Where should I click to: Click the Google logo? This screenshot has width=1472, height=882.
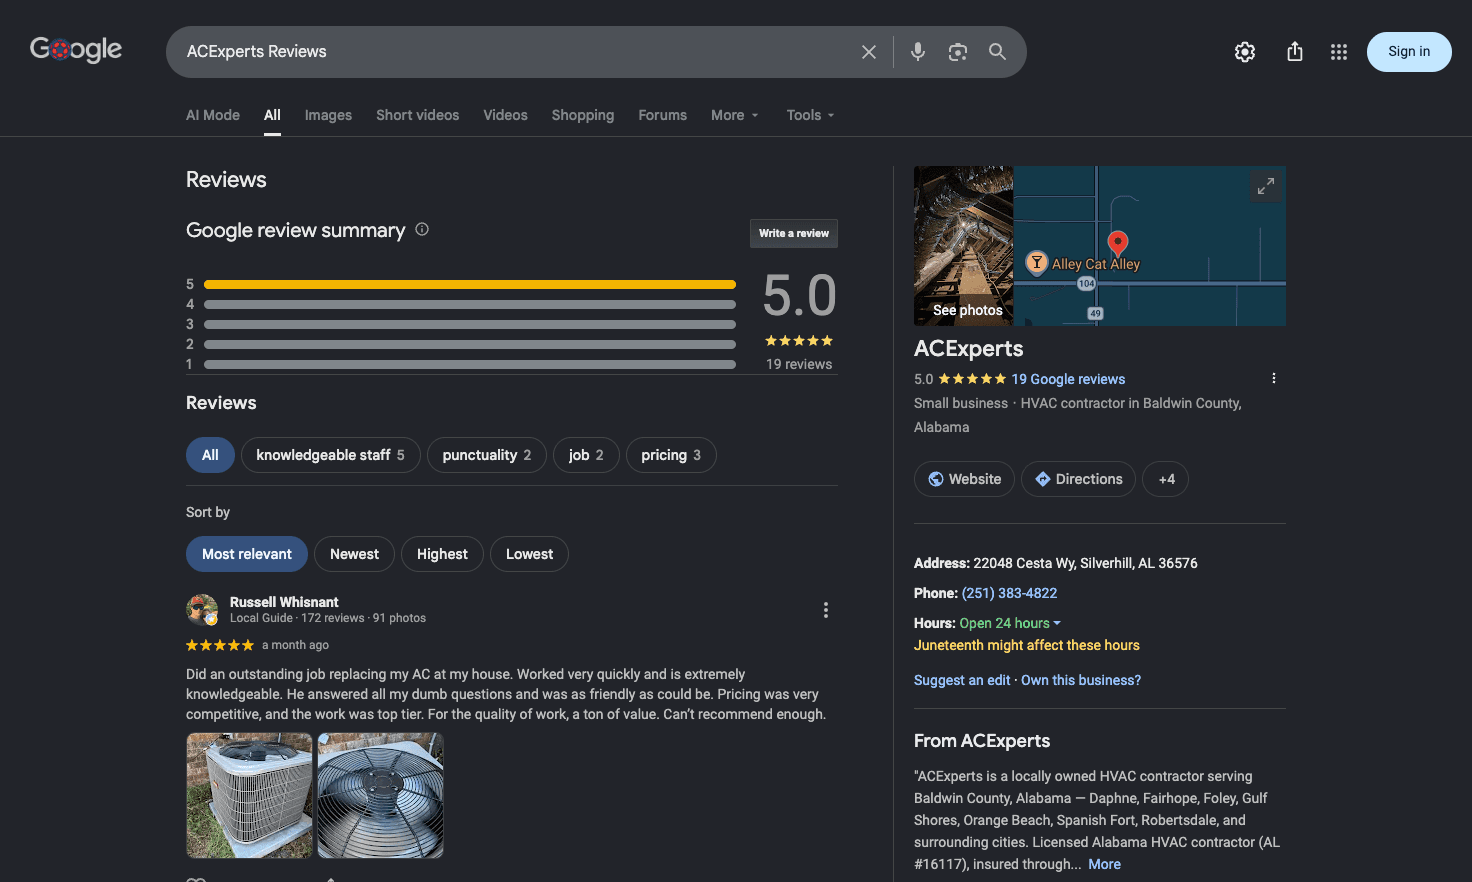76,49
